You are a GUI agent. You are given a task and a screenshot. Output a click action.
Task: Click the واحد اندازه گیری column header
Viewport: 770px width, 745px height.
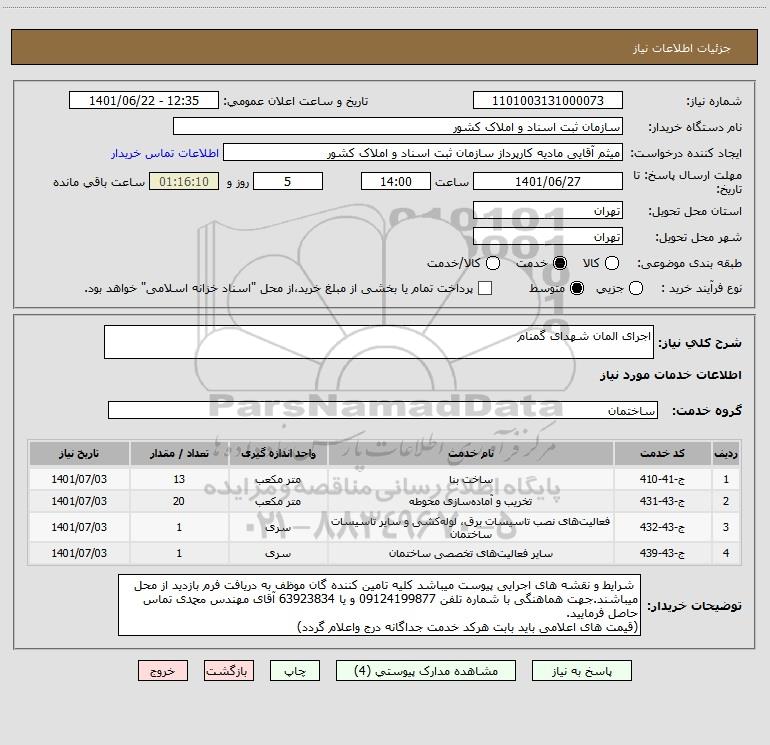278,453
